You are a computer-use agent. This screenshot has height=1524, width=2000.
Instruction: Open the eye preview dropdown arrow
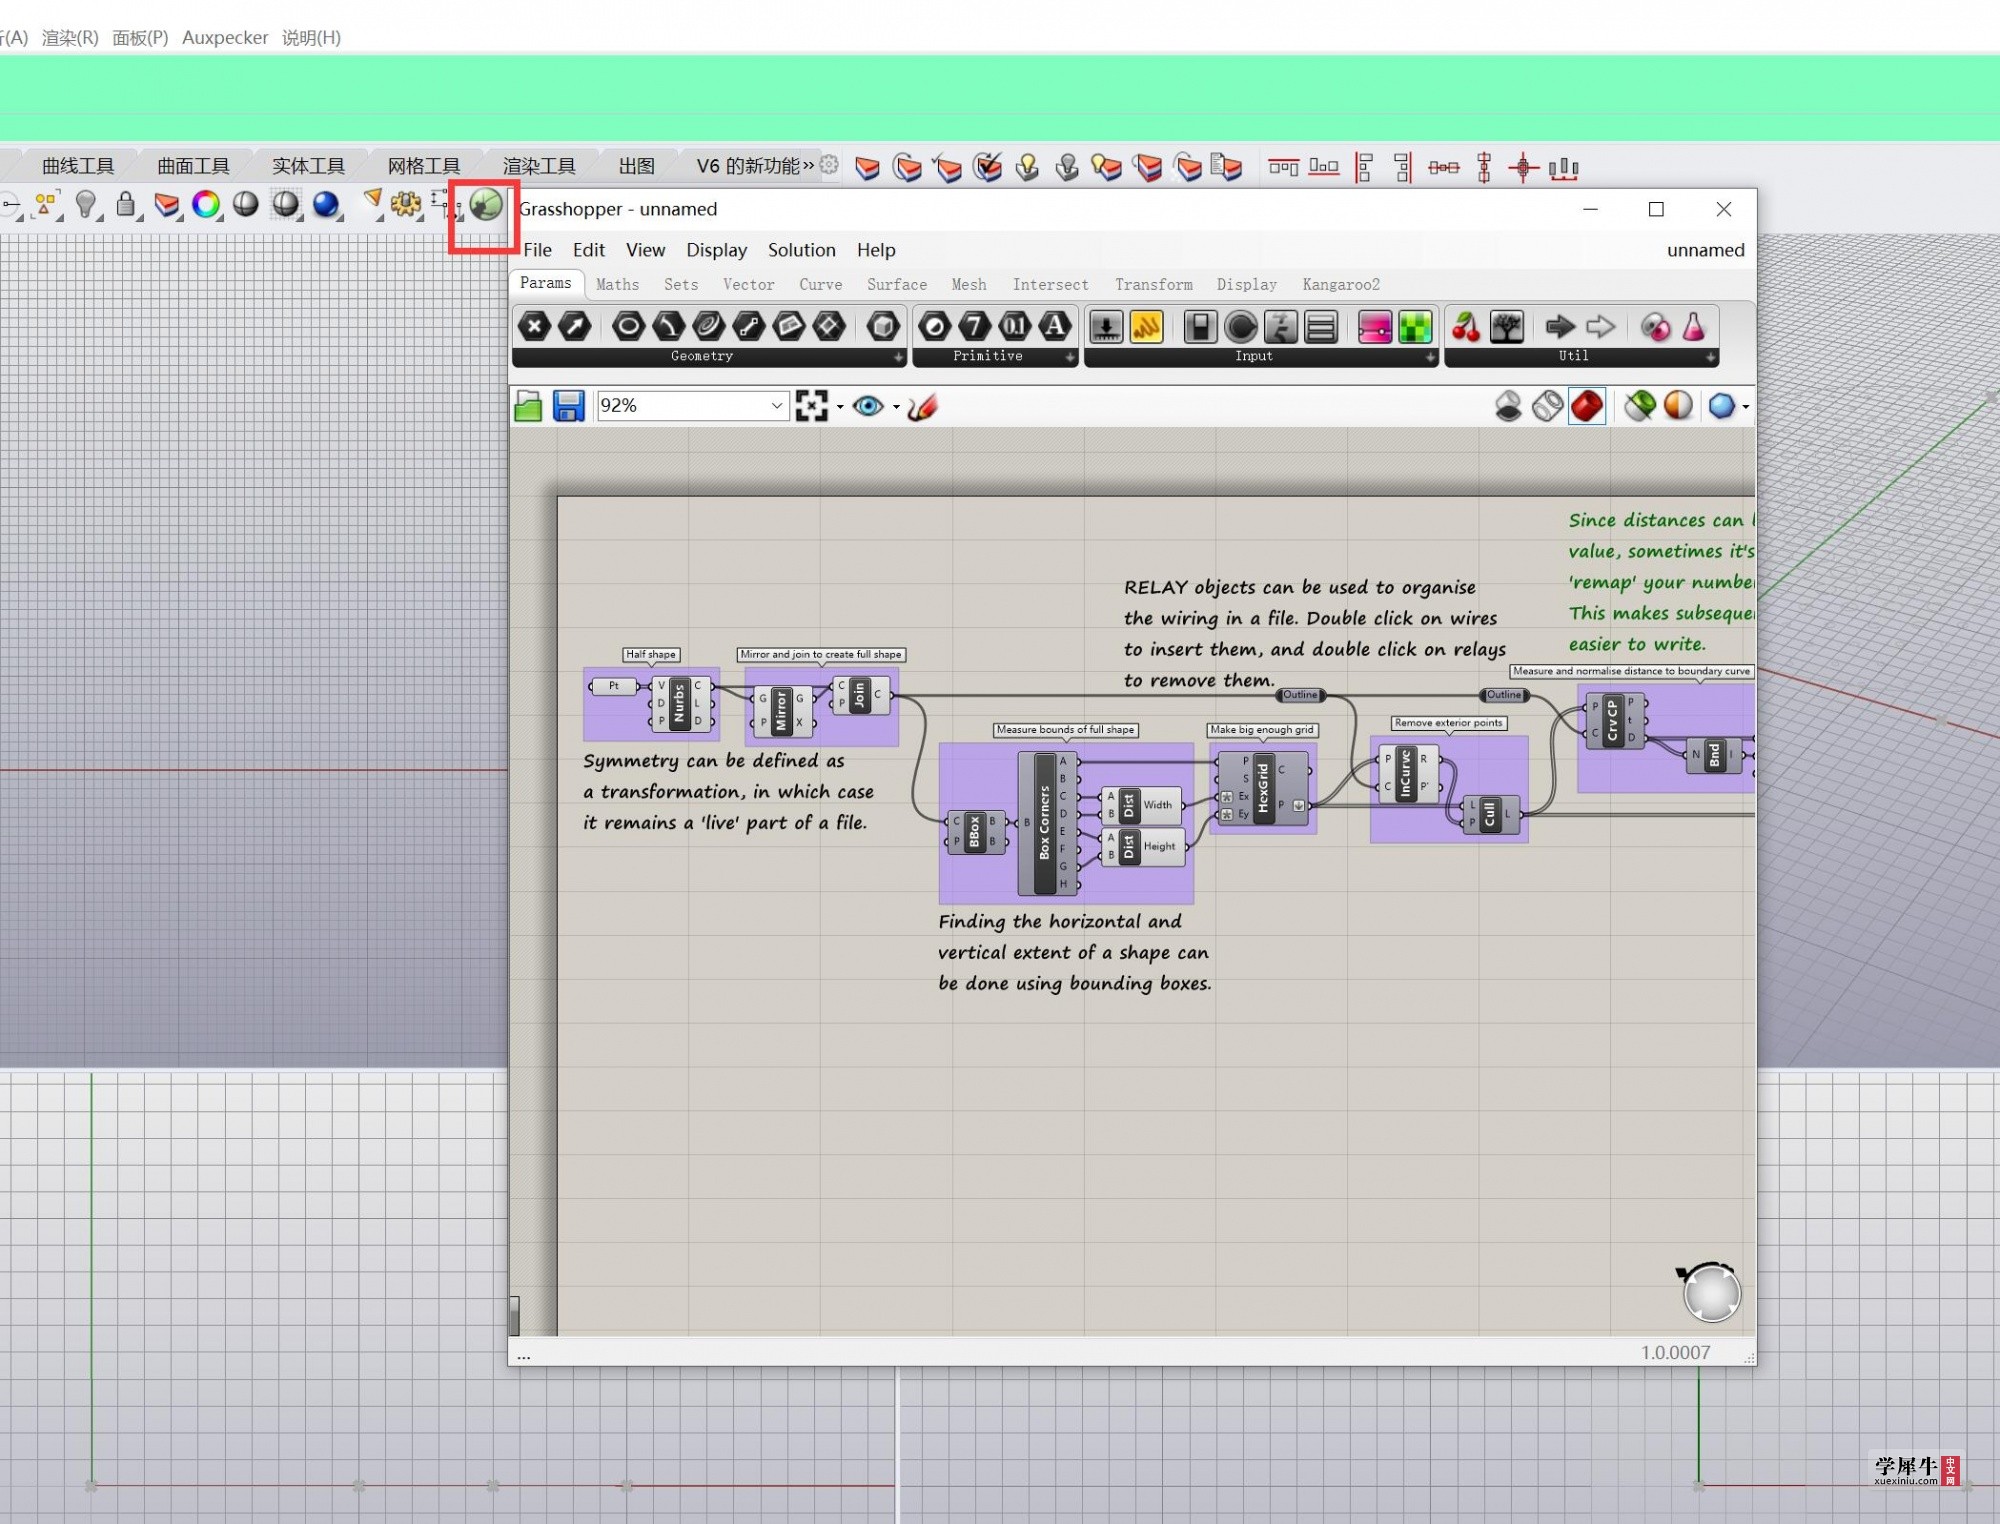(x=896, y=407)
